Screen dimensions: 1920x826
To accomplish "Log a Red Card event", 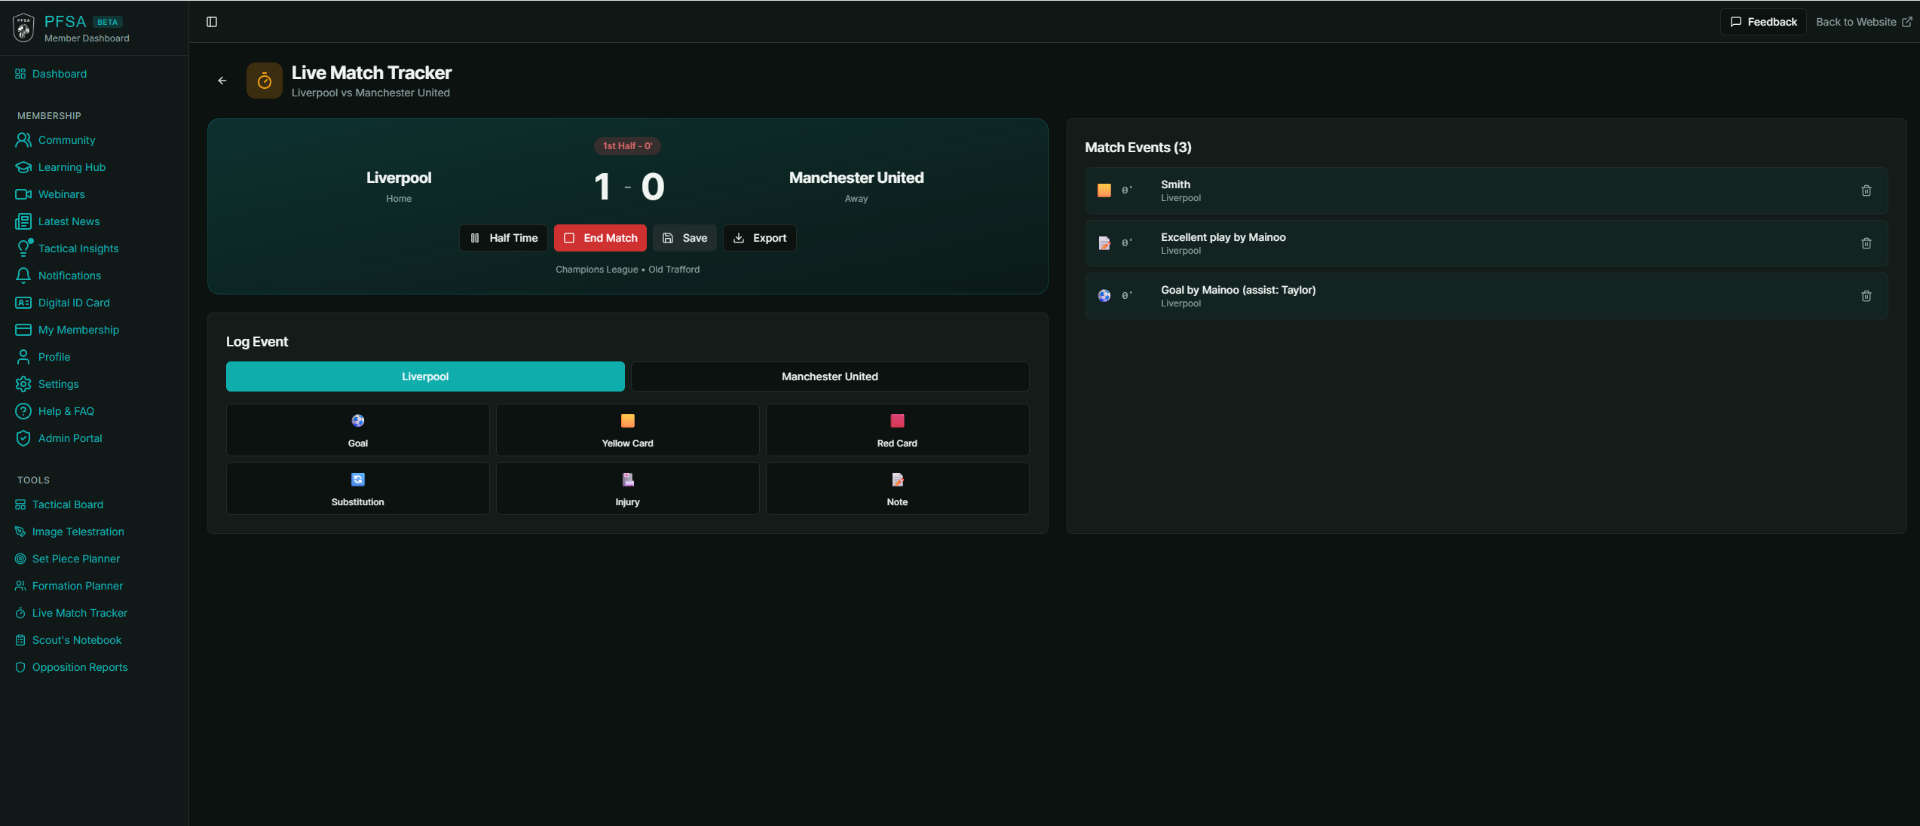I will (x=898, y=430).
